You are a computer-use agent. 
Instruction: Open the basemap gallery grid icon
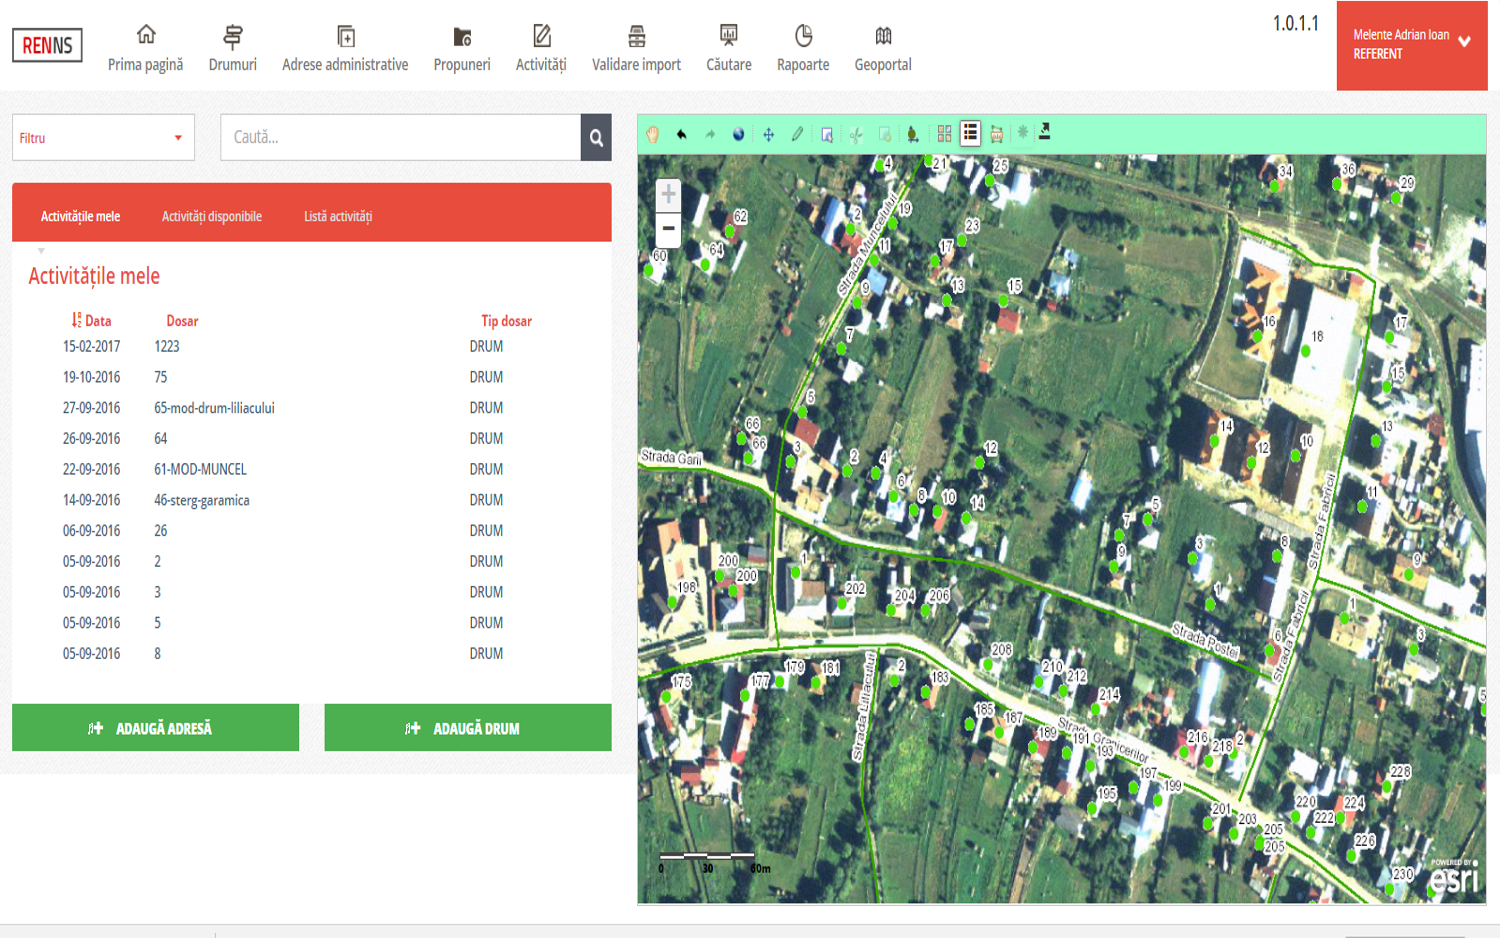(x=944, y=134)
